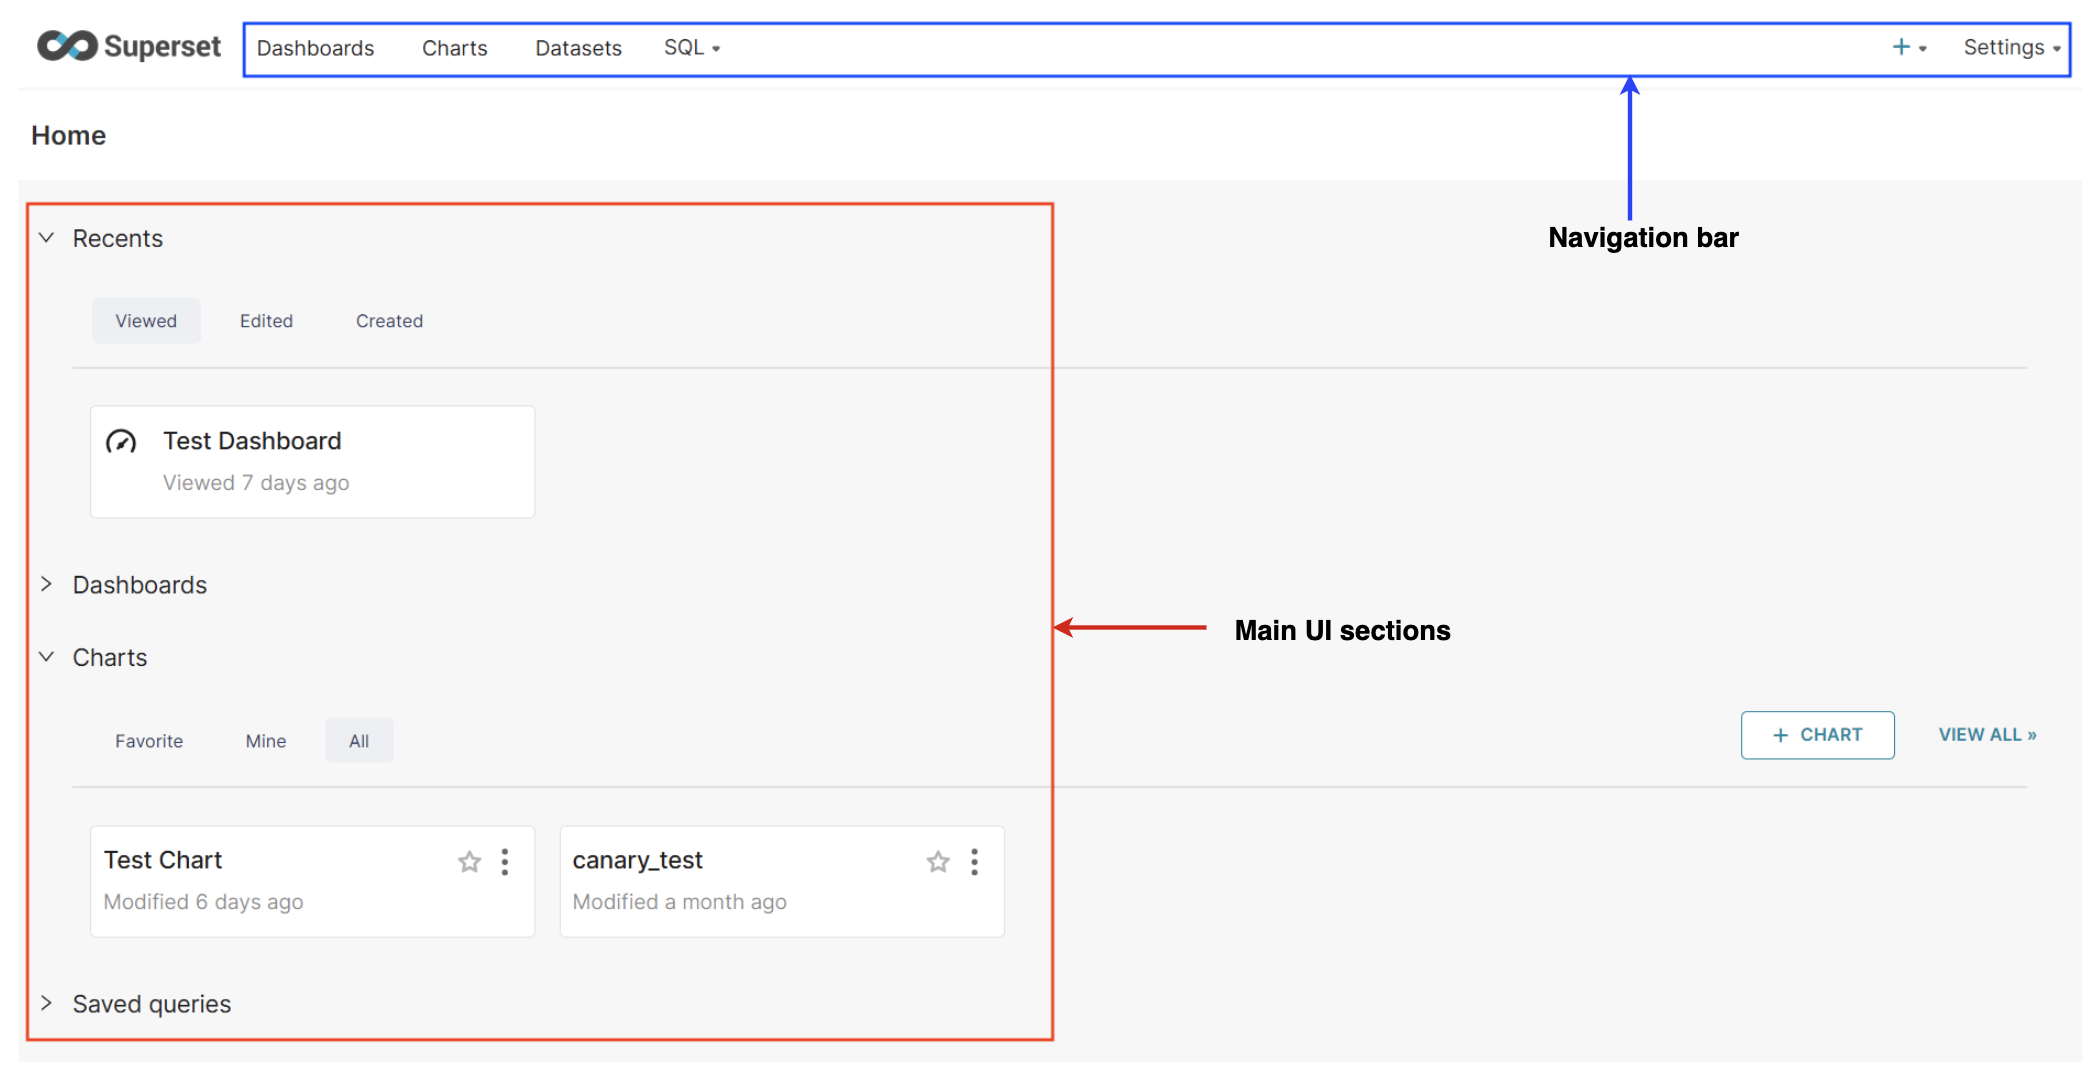Screen dimensions: 2098x1080
Task: Click the VIEW ALL link
Action: tap(1988, 734)
